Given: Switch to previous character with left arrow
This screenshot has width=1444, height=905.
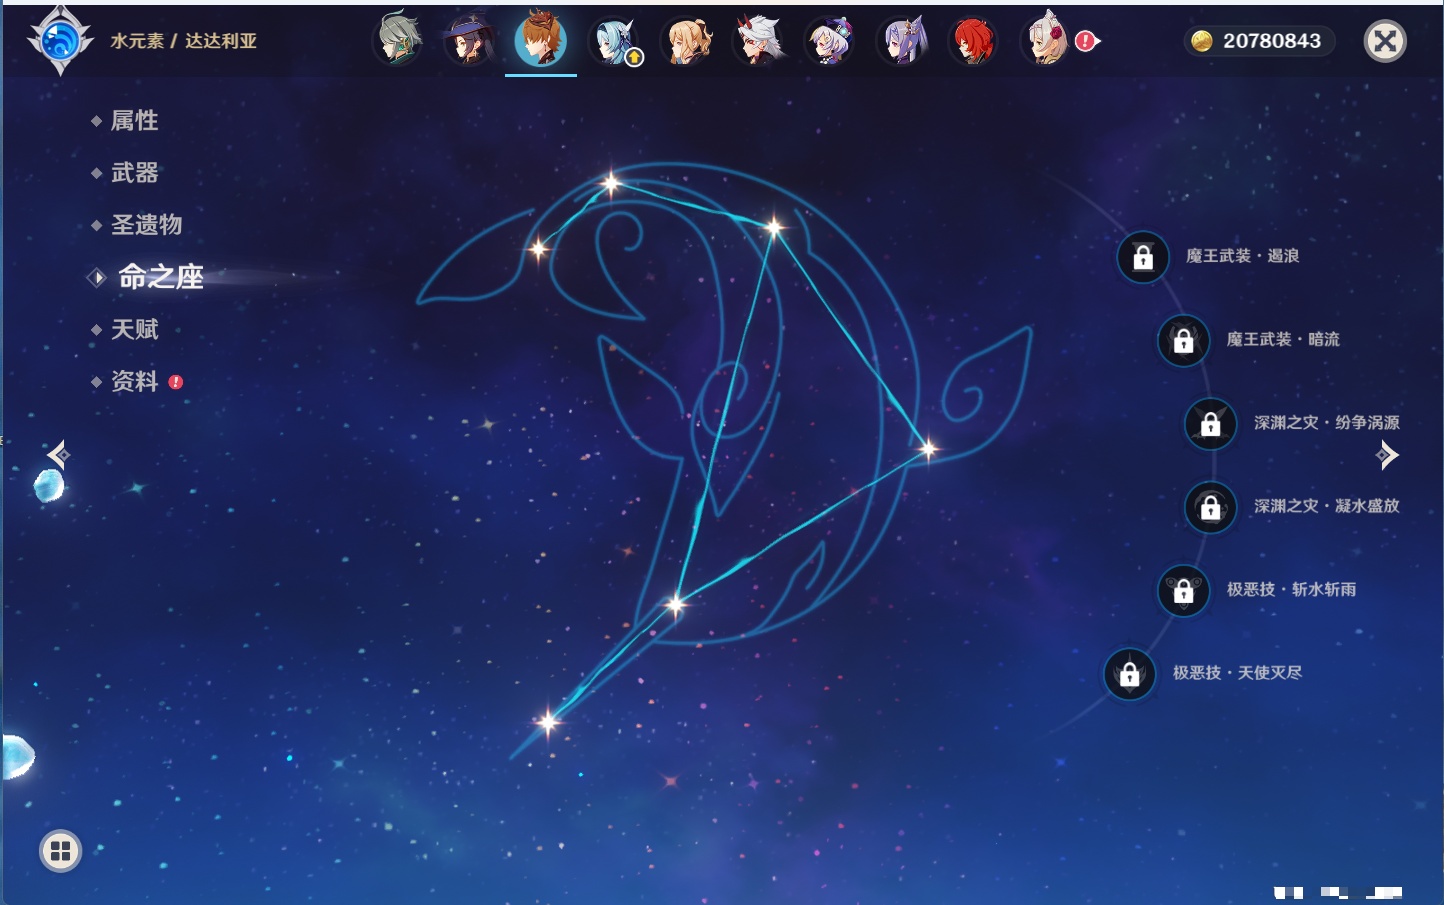Looking at the screenshot, I should [x=58, y=455].
